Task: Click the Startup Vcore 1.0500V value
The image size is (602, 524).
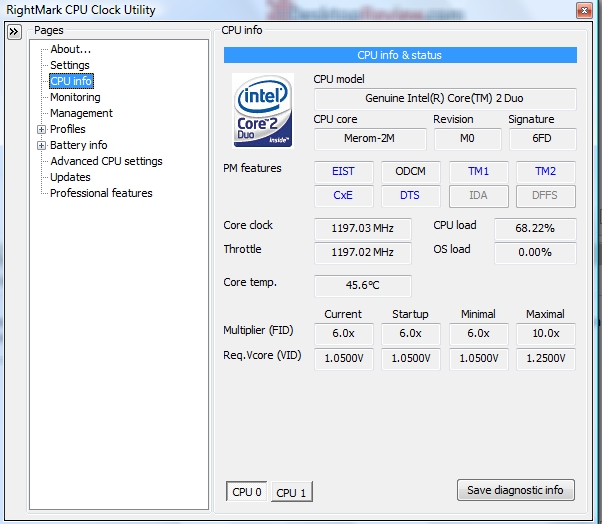Action: [x=410, y=359]
